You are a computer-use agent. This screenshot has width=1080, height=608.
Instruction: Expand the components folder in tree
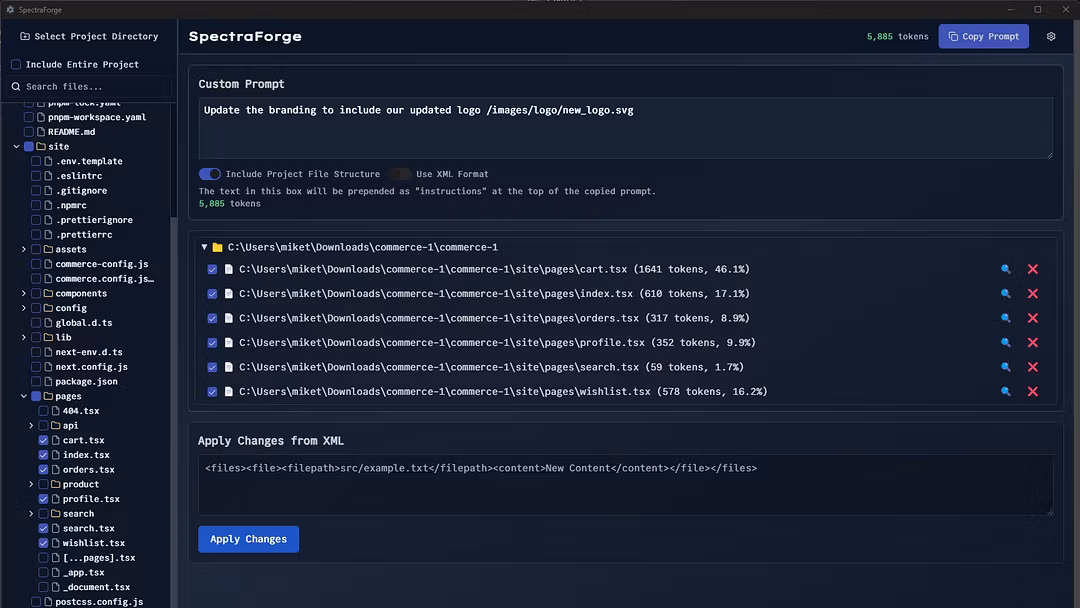(24, 294)
